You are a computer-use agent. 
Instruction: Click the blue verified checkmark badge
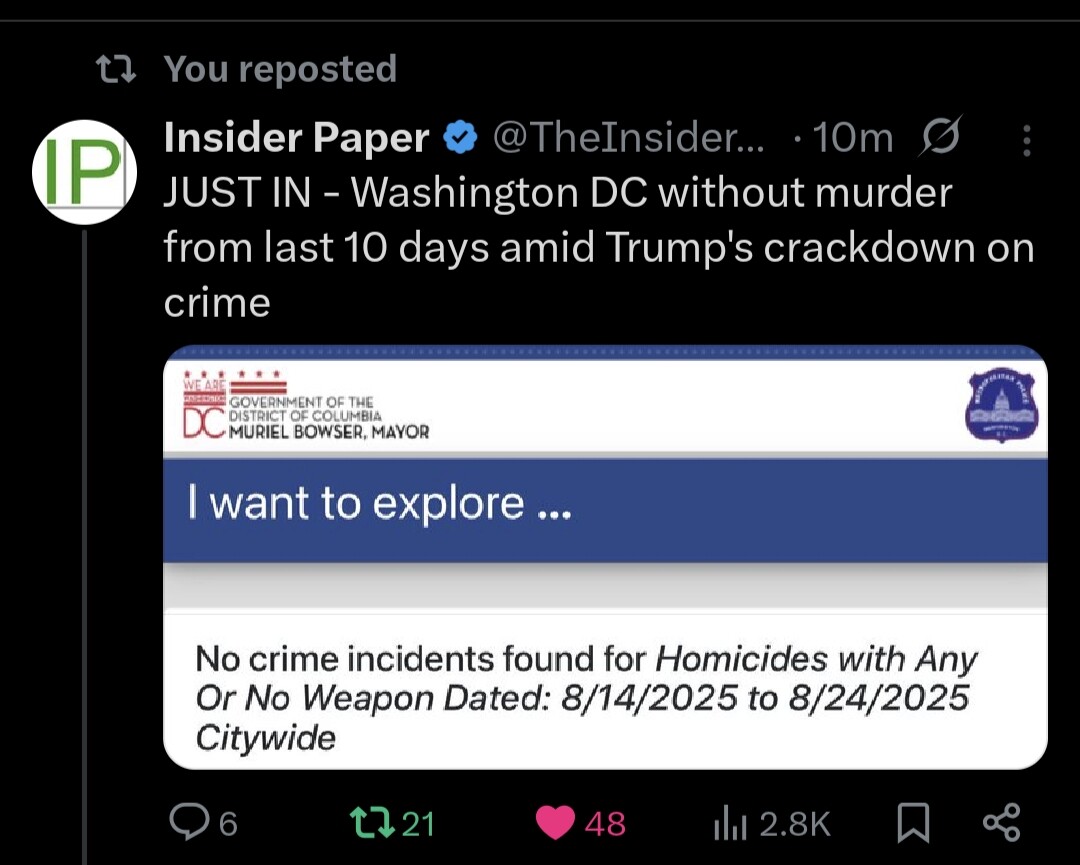(460, 138)
